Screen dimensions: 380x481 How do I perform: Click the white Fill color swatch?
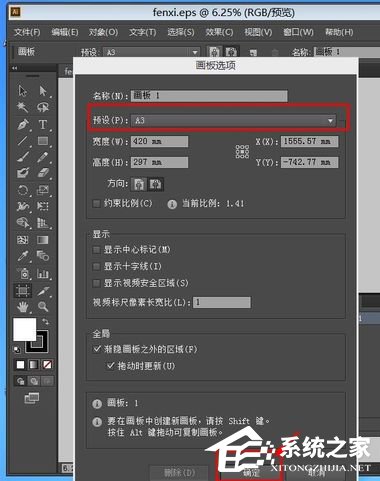tap(24, 329)
